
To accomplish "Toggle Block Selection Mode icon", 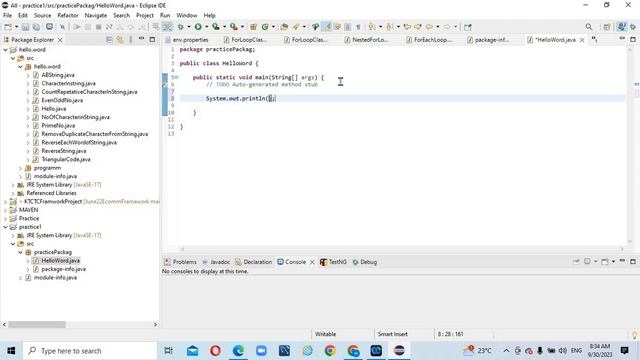I will click(347, 27).
